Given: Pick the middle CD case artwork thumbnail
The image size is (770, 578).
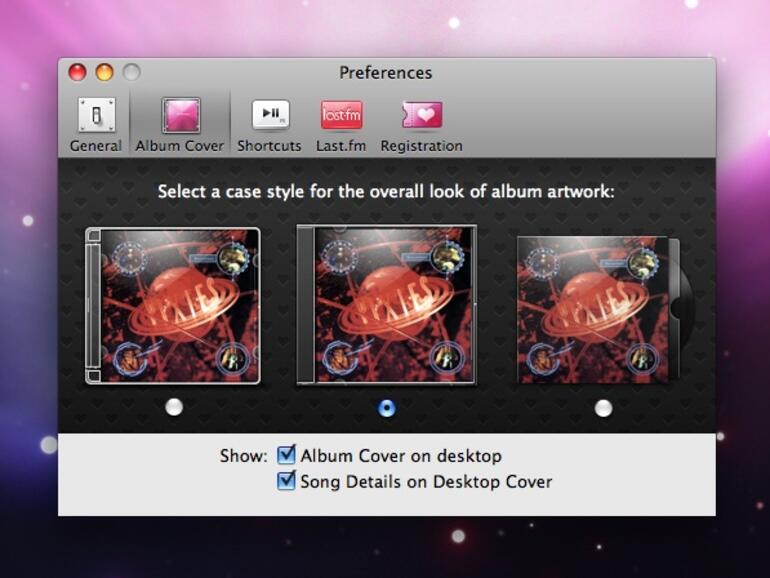Looking at the screenshot, I should [386, 304].
